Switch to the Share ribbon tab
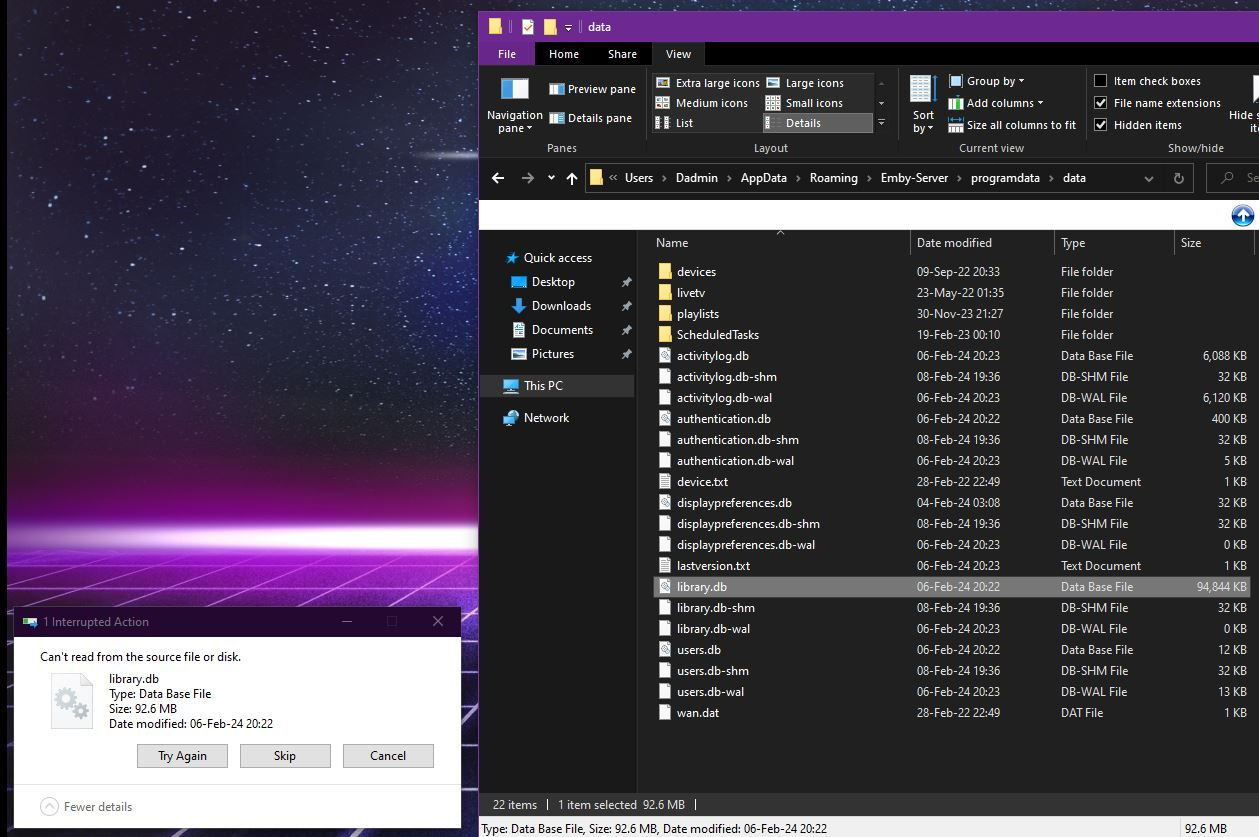The height and width of the screenshot is (837, 1259). tap(622, 54)
